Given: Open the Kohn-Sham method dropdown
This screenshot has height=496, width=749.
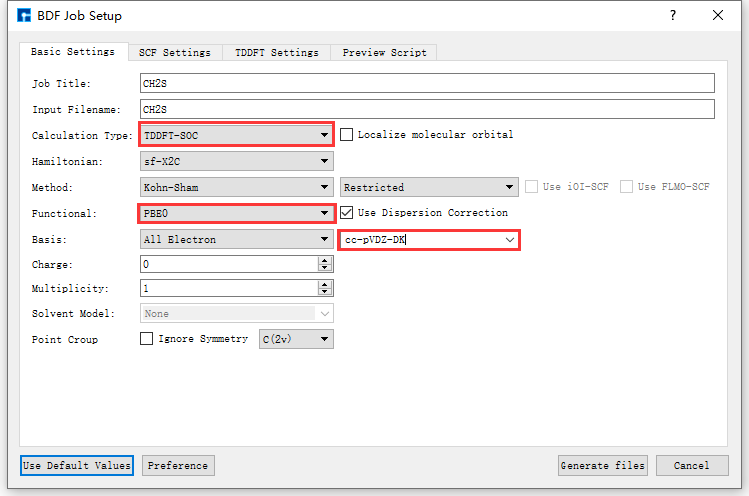Looking at the screenshot, I should point(236,187).
